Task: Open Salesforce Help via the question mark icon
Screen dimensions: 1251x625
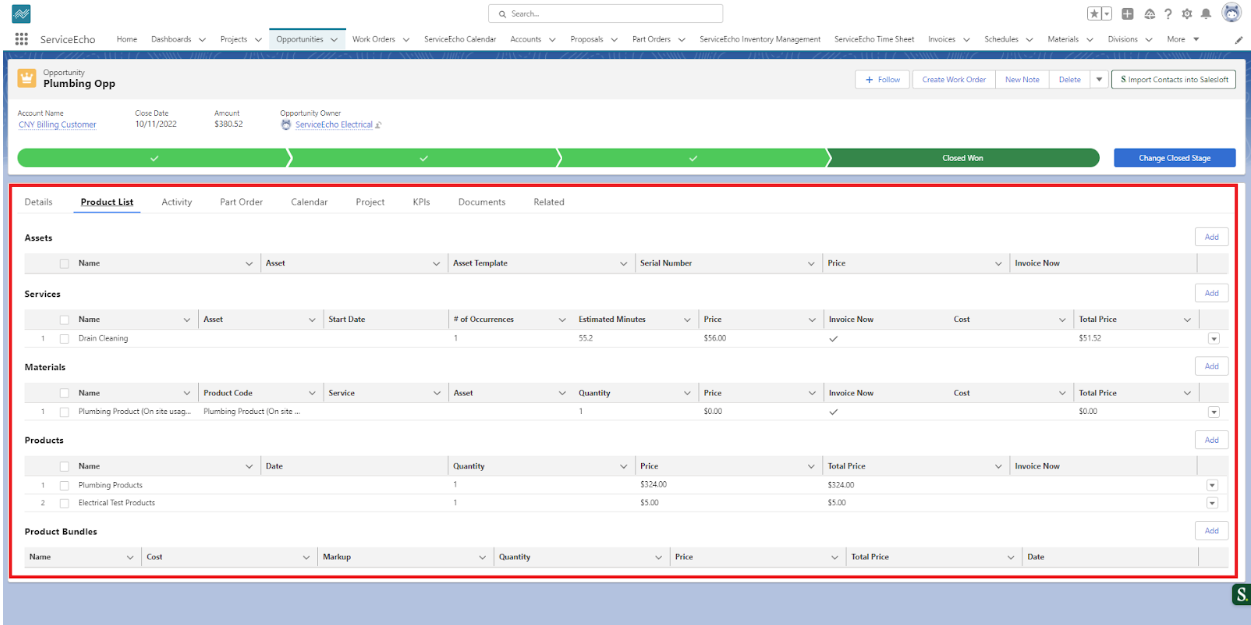Action: pyautogui.click(x=1167, y=13)
